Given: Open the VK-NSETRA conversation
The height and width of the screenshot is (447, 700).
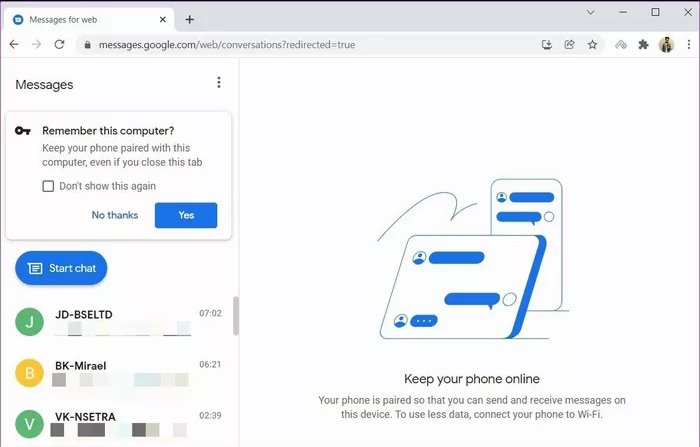Looking at the screenshot, I should click(118, 424).
